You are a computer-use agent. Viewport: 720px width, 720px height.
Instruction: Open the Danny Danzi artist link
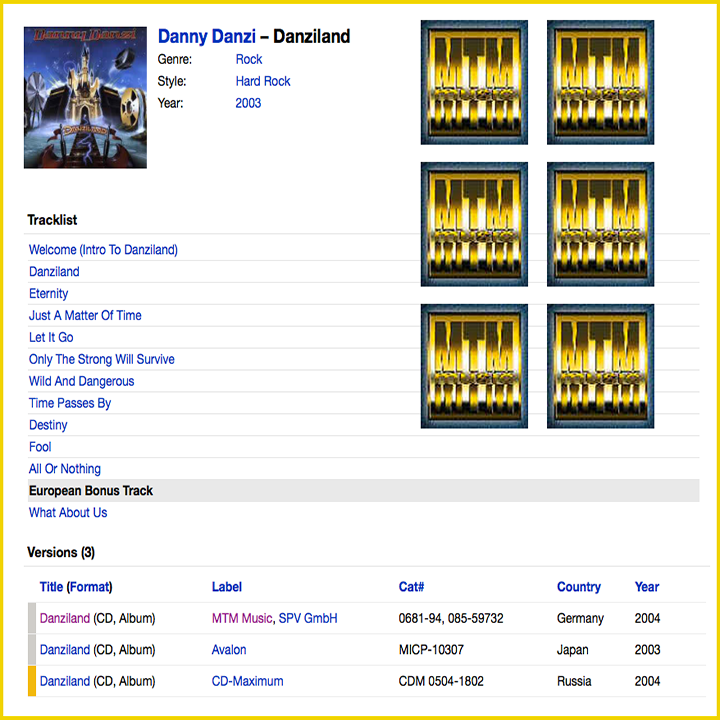pos(206,37)
